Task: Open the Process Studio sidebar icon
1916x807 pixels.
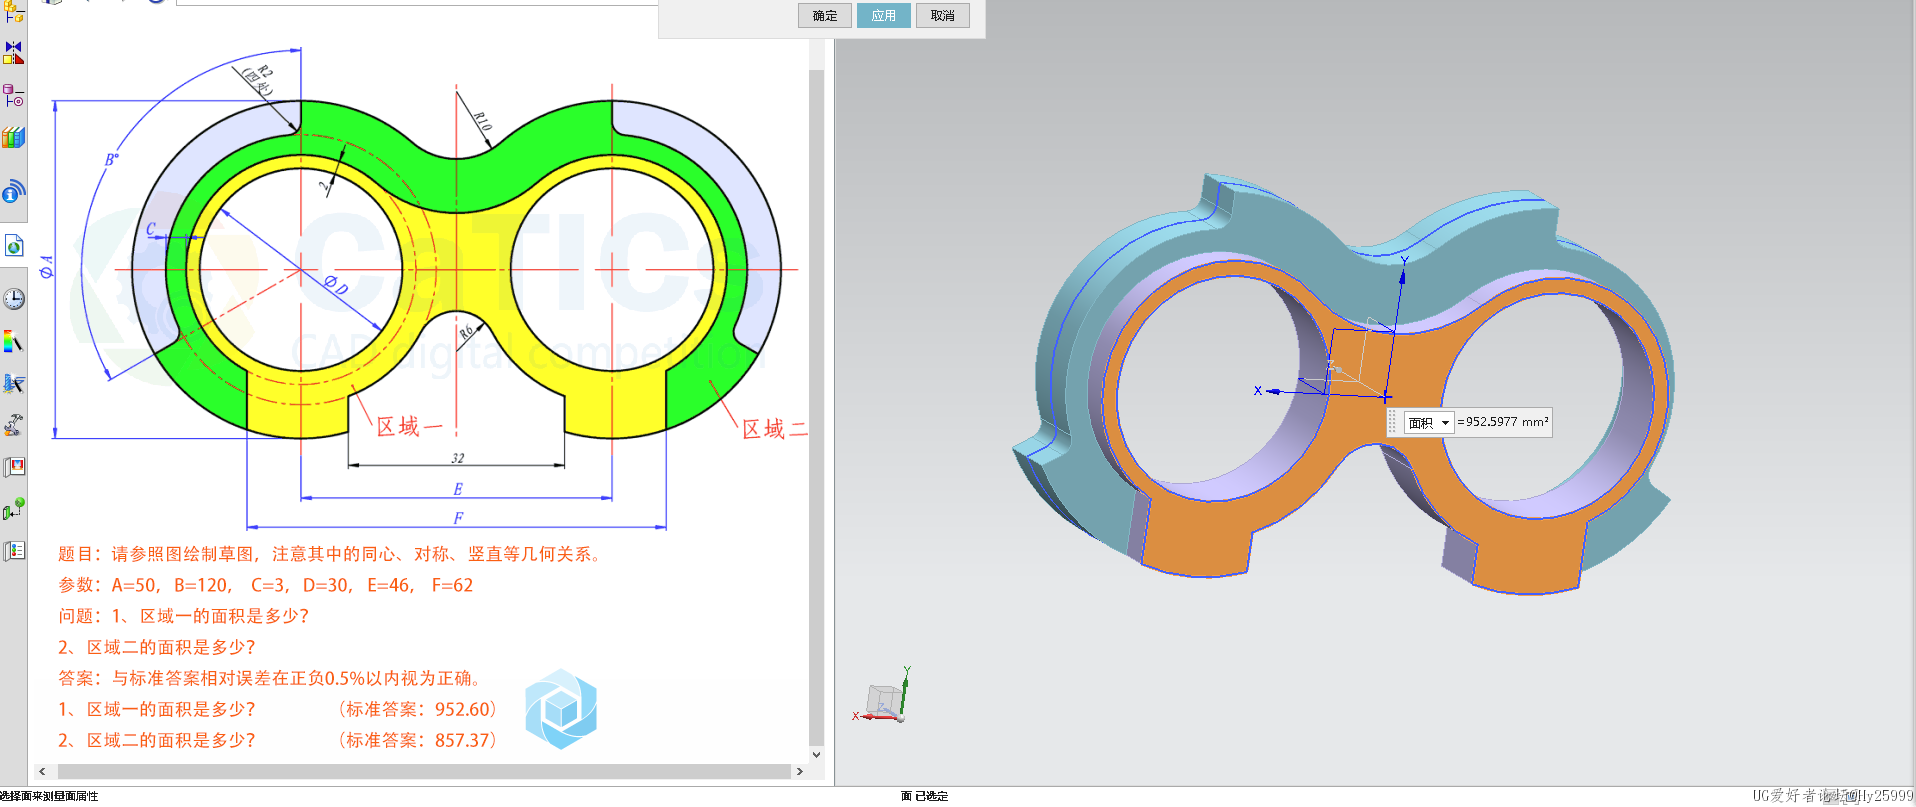Action: (14, 384)
